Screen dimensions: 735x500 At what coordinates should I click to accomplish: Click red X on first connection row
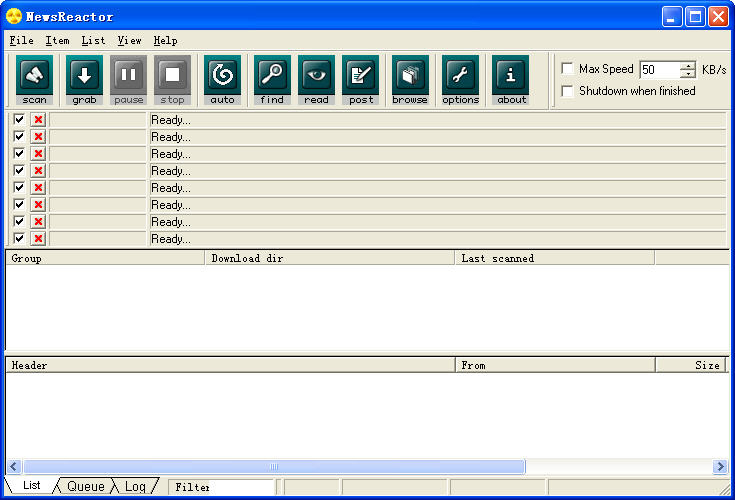(x=38, y=120)
